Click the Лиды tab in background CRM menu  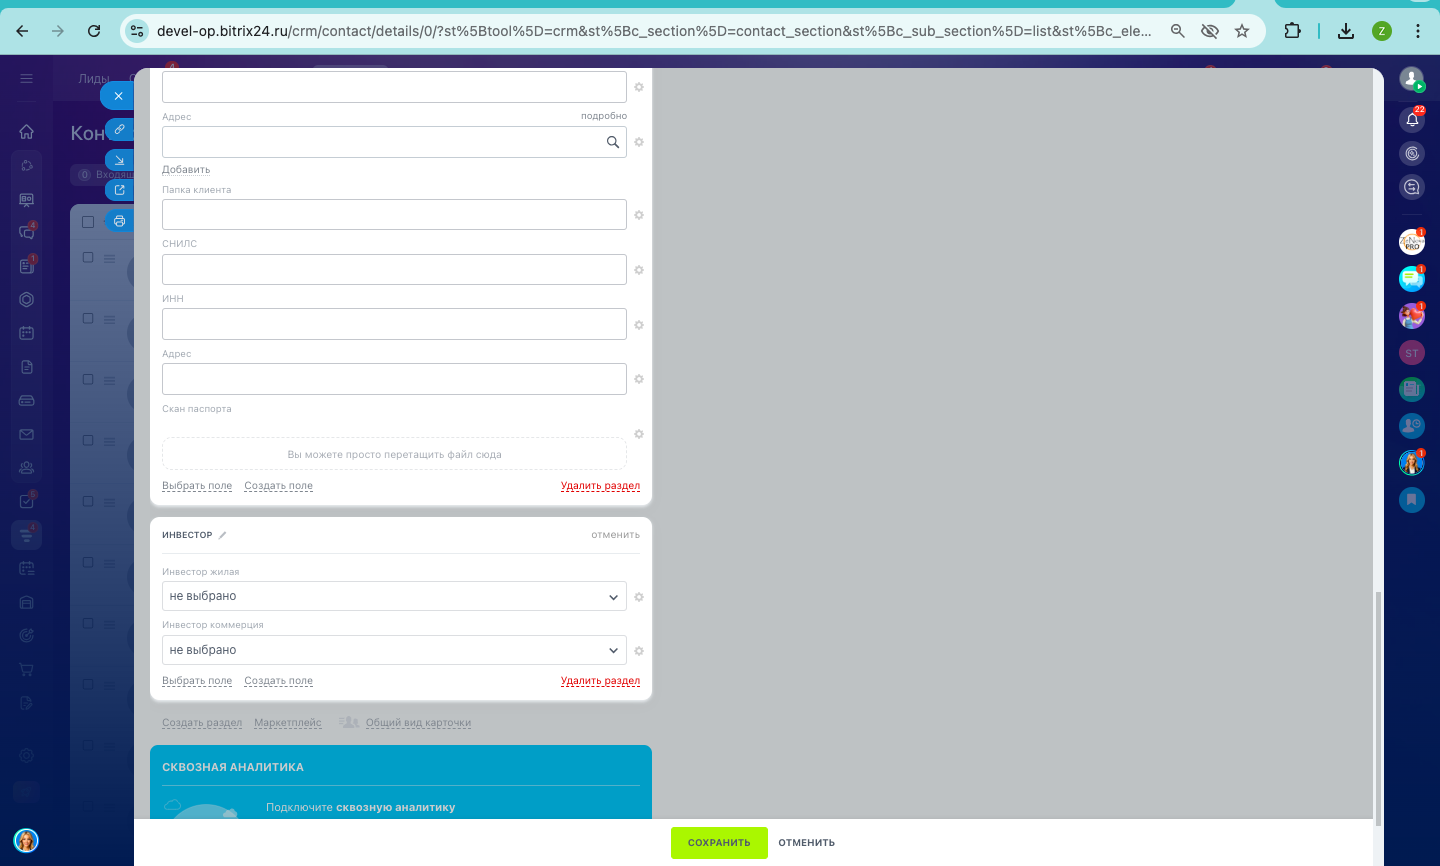(94, 78)
